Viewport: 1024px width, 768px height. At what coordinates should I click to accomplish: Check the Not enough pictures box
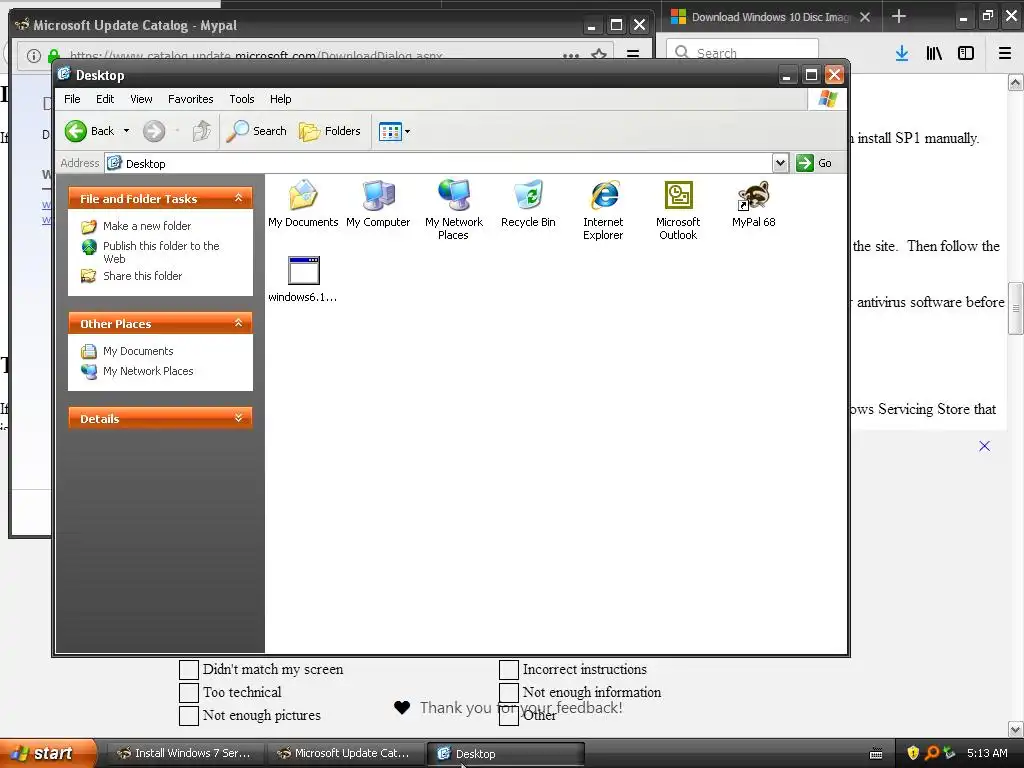coord(189,715)
